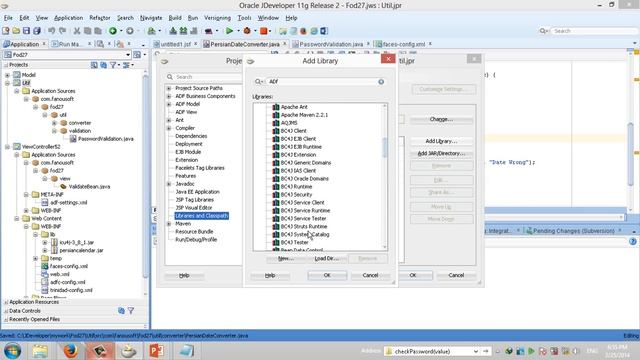Image resolution: width=640 pixels, height=360 pixels.
Task: Click the Cut scissors toolbar icon
Action: click(77, 31)
